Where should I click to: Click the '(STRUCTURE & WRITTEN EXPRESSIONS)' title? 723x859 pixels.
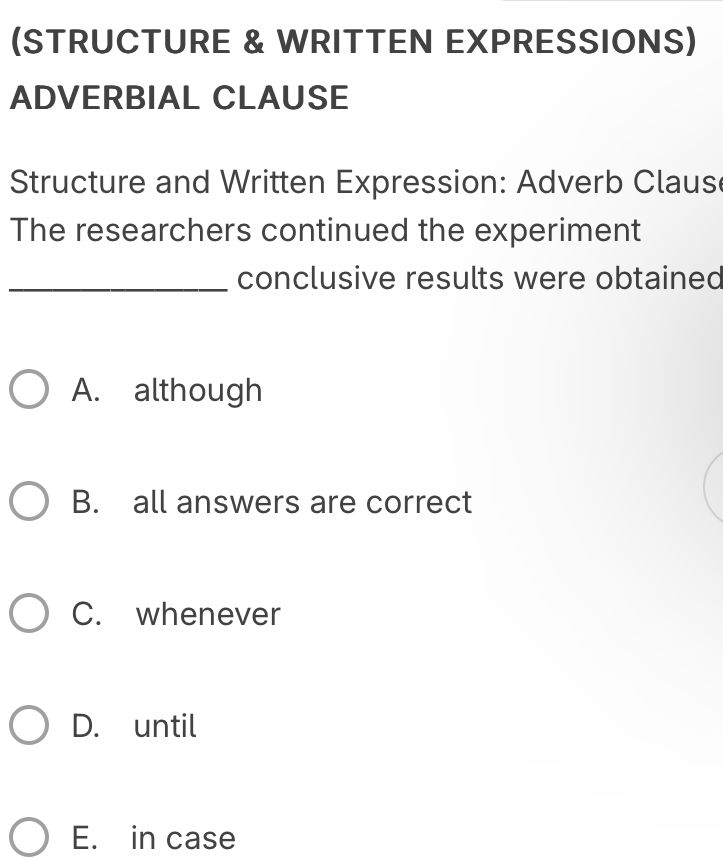click(354, 42)
